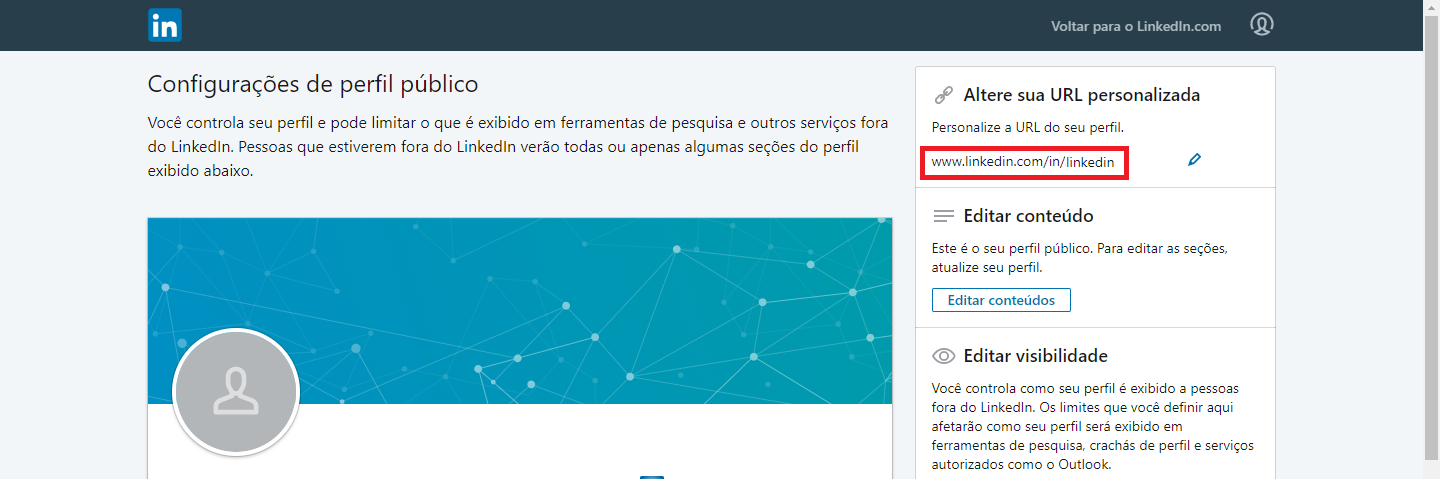Select the www.linkedin.com/in/linkedin URL text
The width and height of the screenshot is (1440, 479).
coord(1023,161)
